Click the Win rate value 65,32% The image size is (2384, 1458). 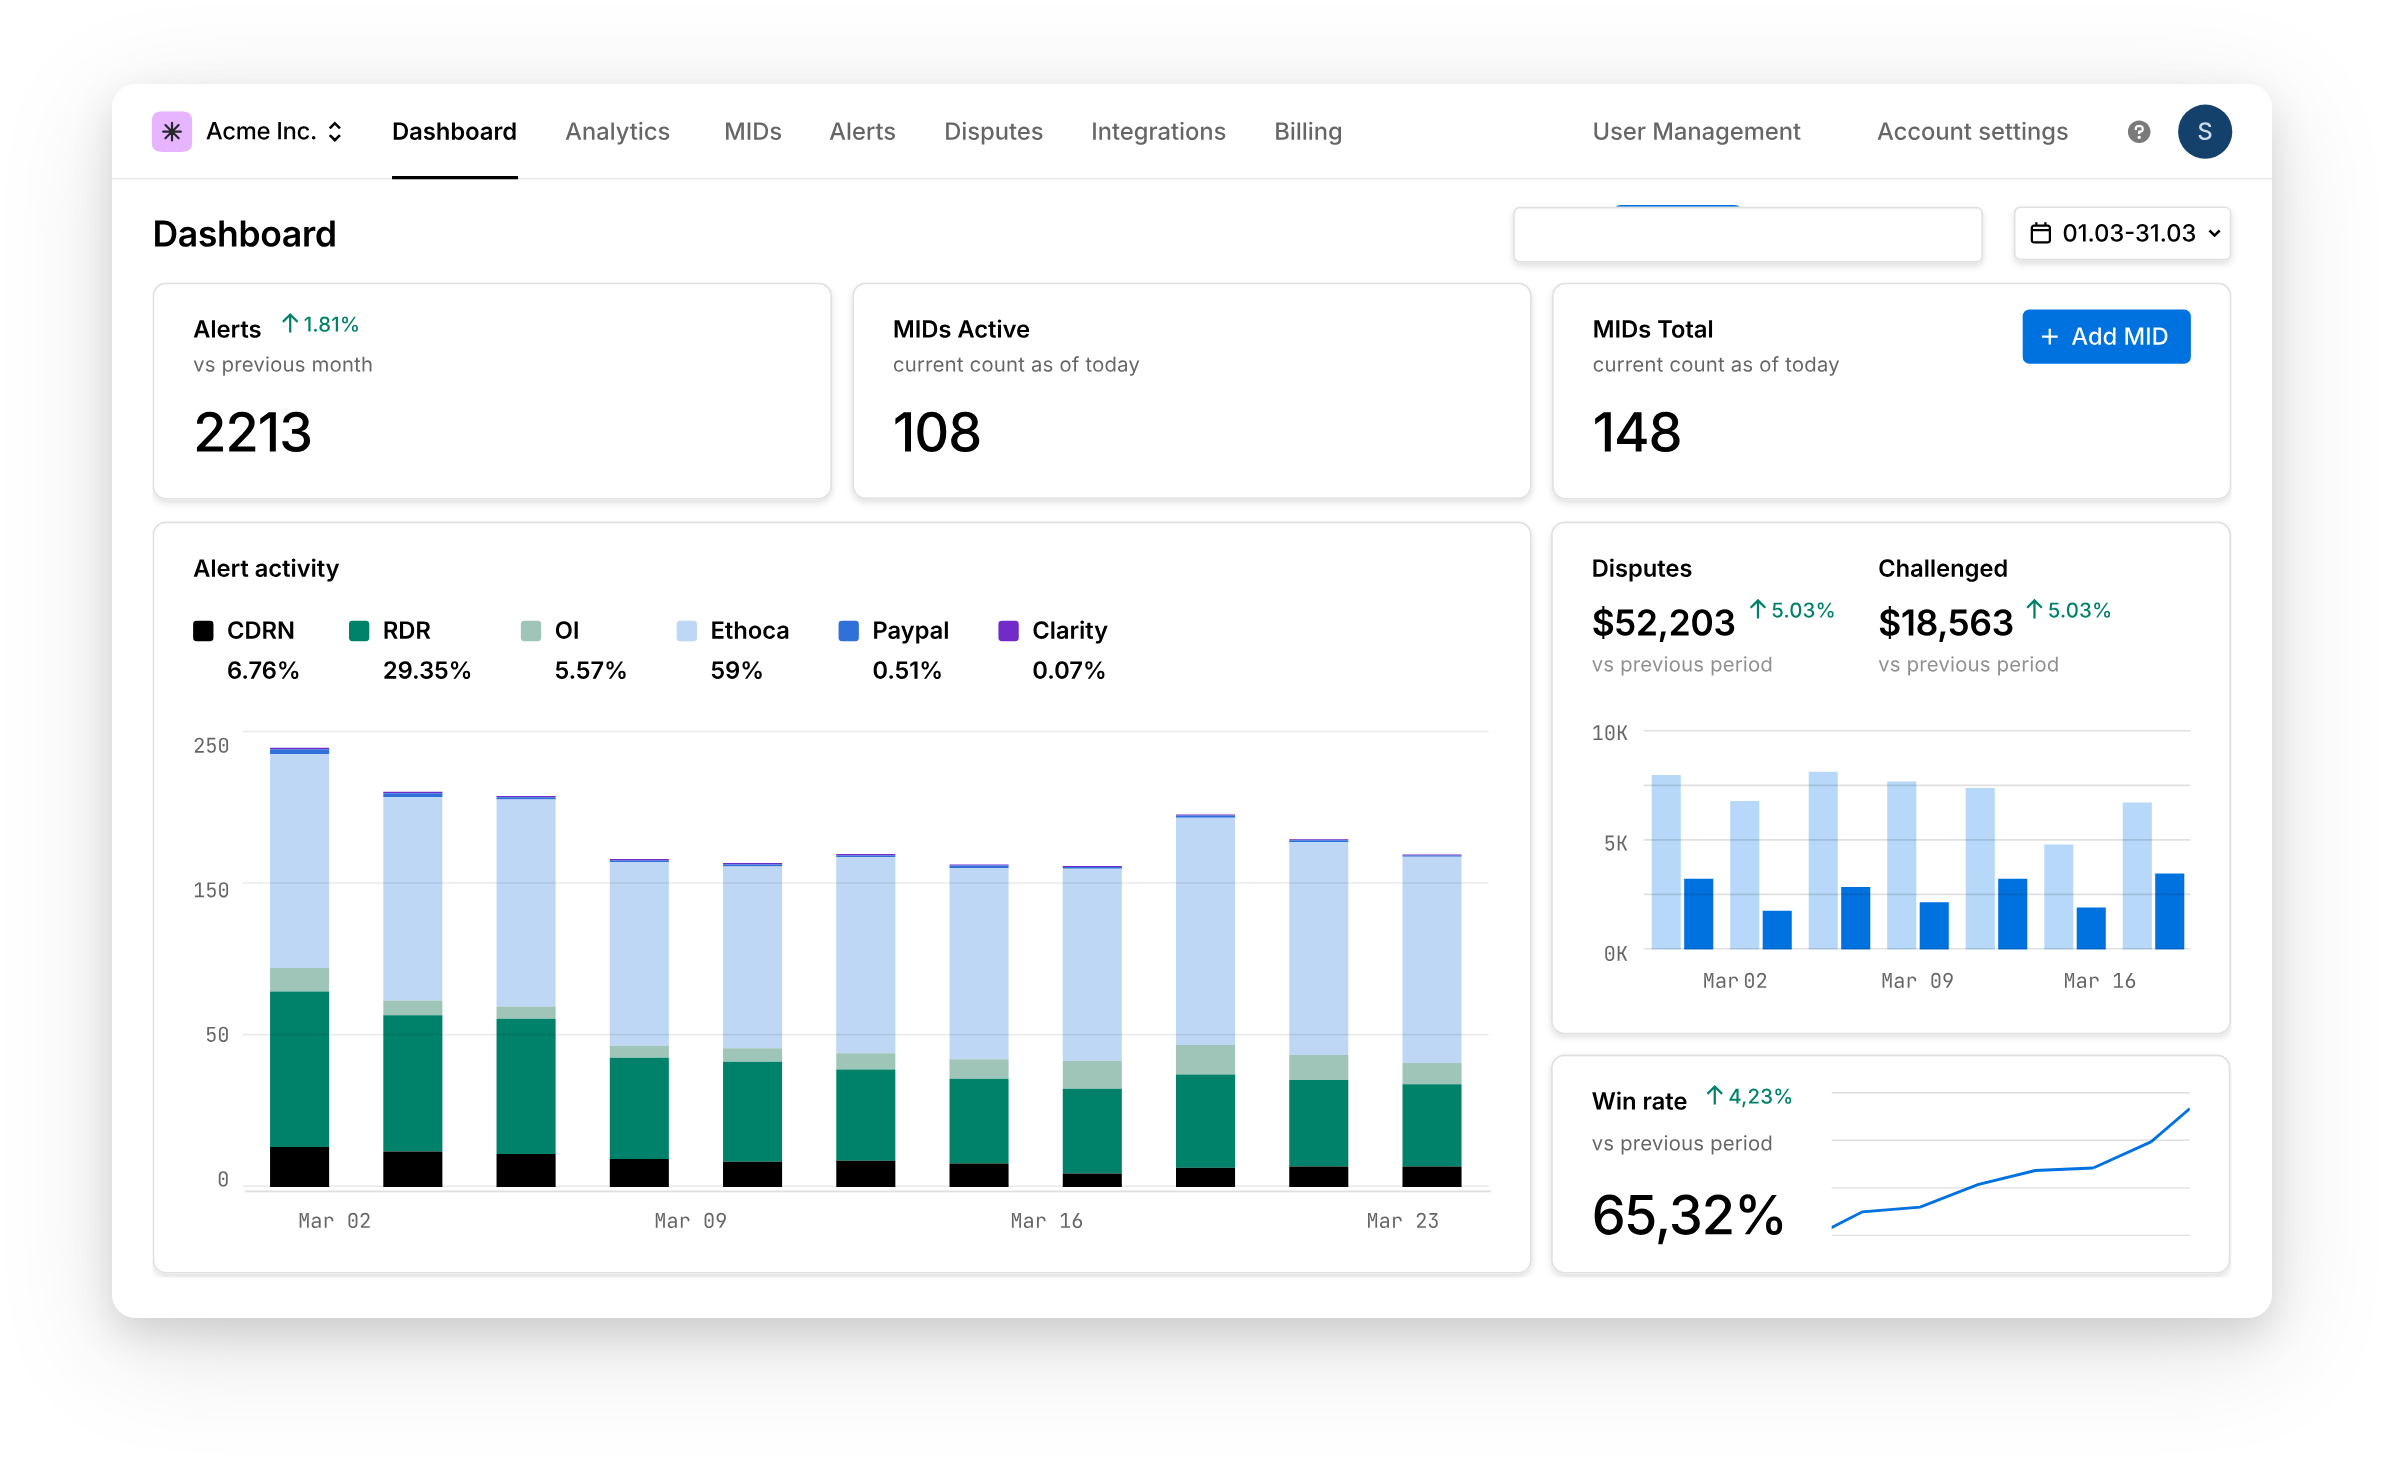click(x=1688, y=1217)
